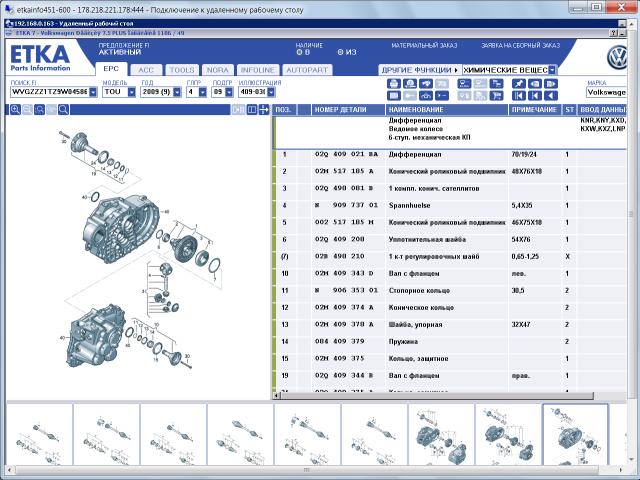640x480 pixels.
Task: Click the МАРКА field showing Volkswagen
Action: (x=606, y=93)
